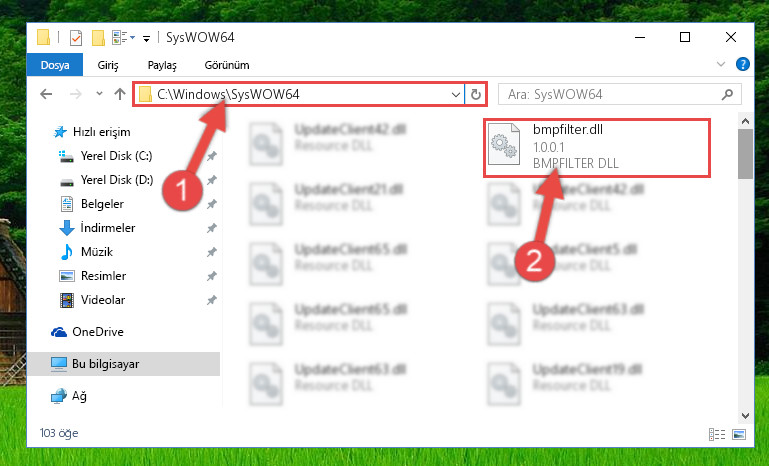This screenshot has height=466, width=769.
Task: Switch to details view in status bar
Action: click(x=717, y=434)
